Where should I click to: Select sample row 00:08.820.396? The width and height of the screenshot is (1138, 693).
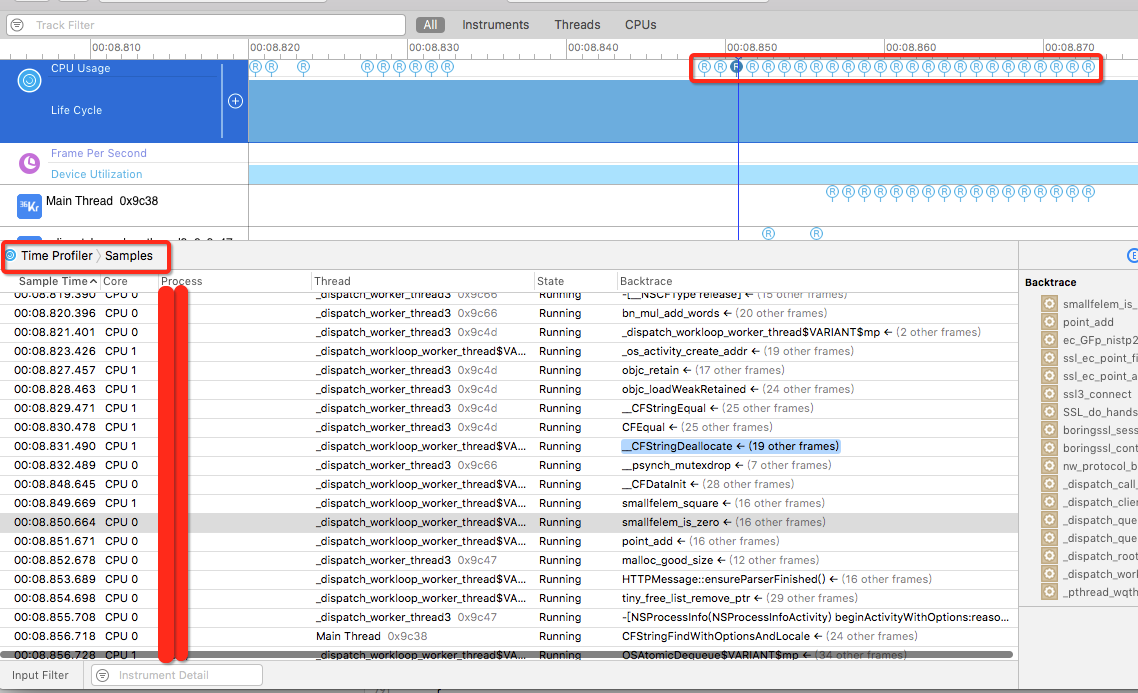click(508, 313)
